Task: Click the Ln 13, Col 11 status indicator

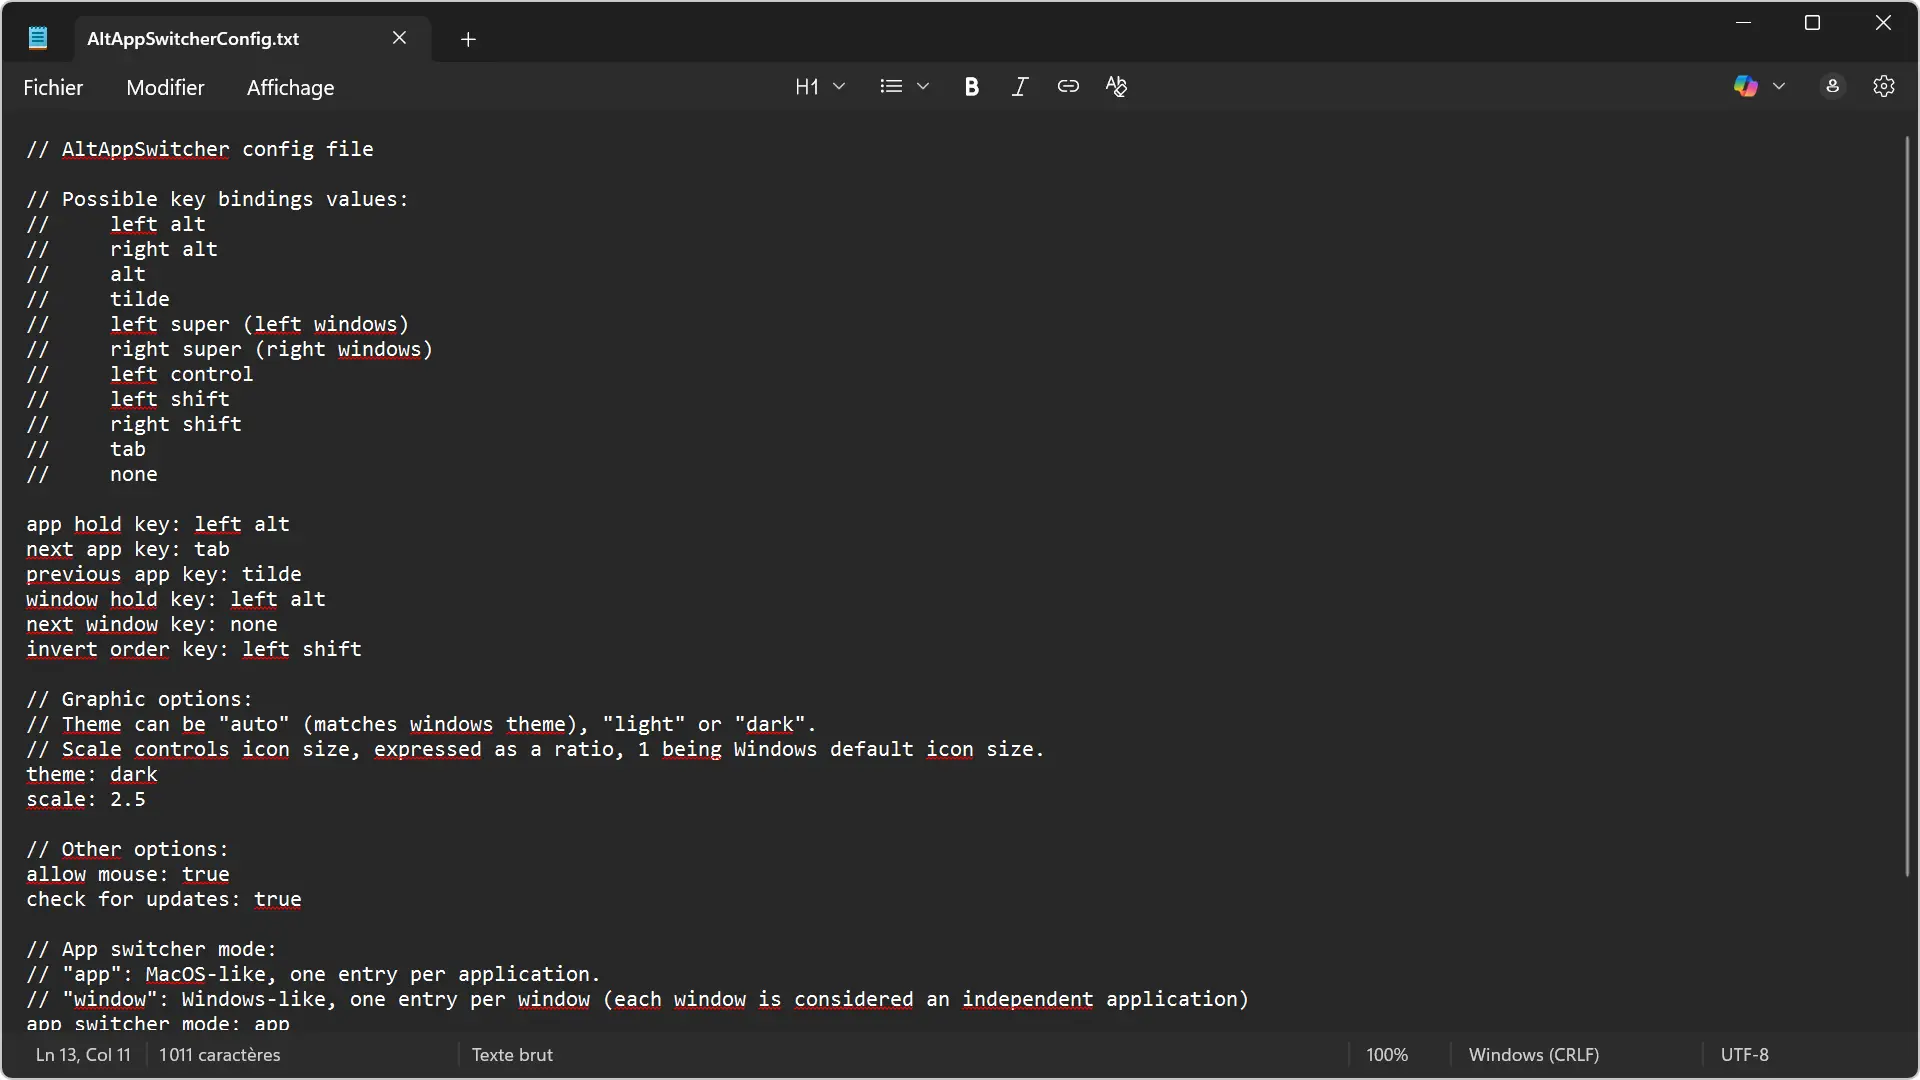Action: pyautogui.click(x=83, y=1055)
